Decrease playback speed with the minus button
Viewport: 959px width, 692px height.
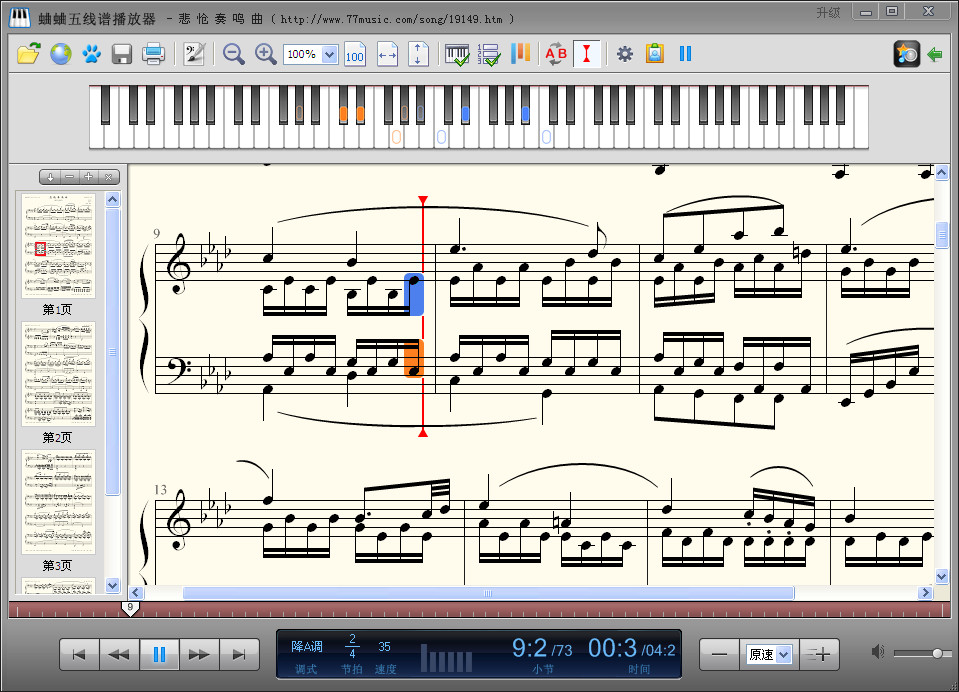click(719, 655)
